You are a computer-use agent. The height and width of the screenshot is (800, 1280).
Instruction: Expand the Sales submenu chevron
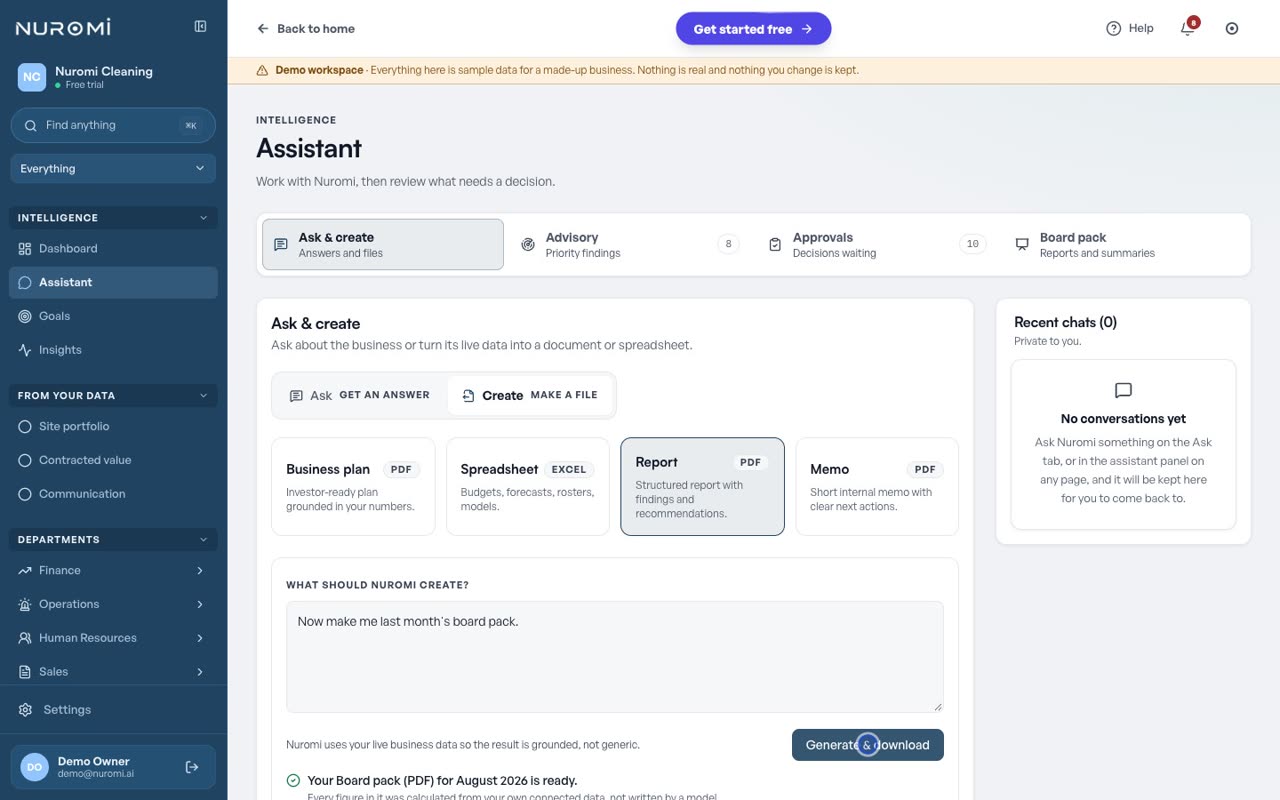[x=200, y=672]
